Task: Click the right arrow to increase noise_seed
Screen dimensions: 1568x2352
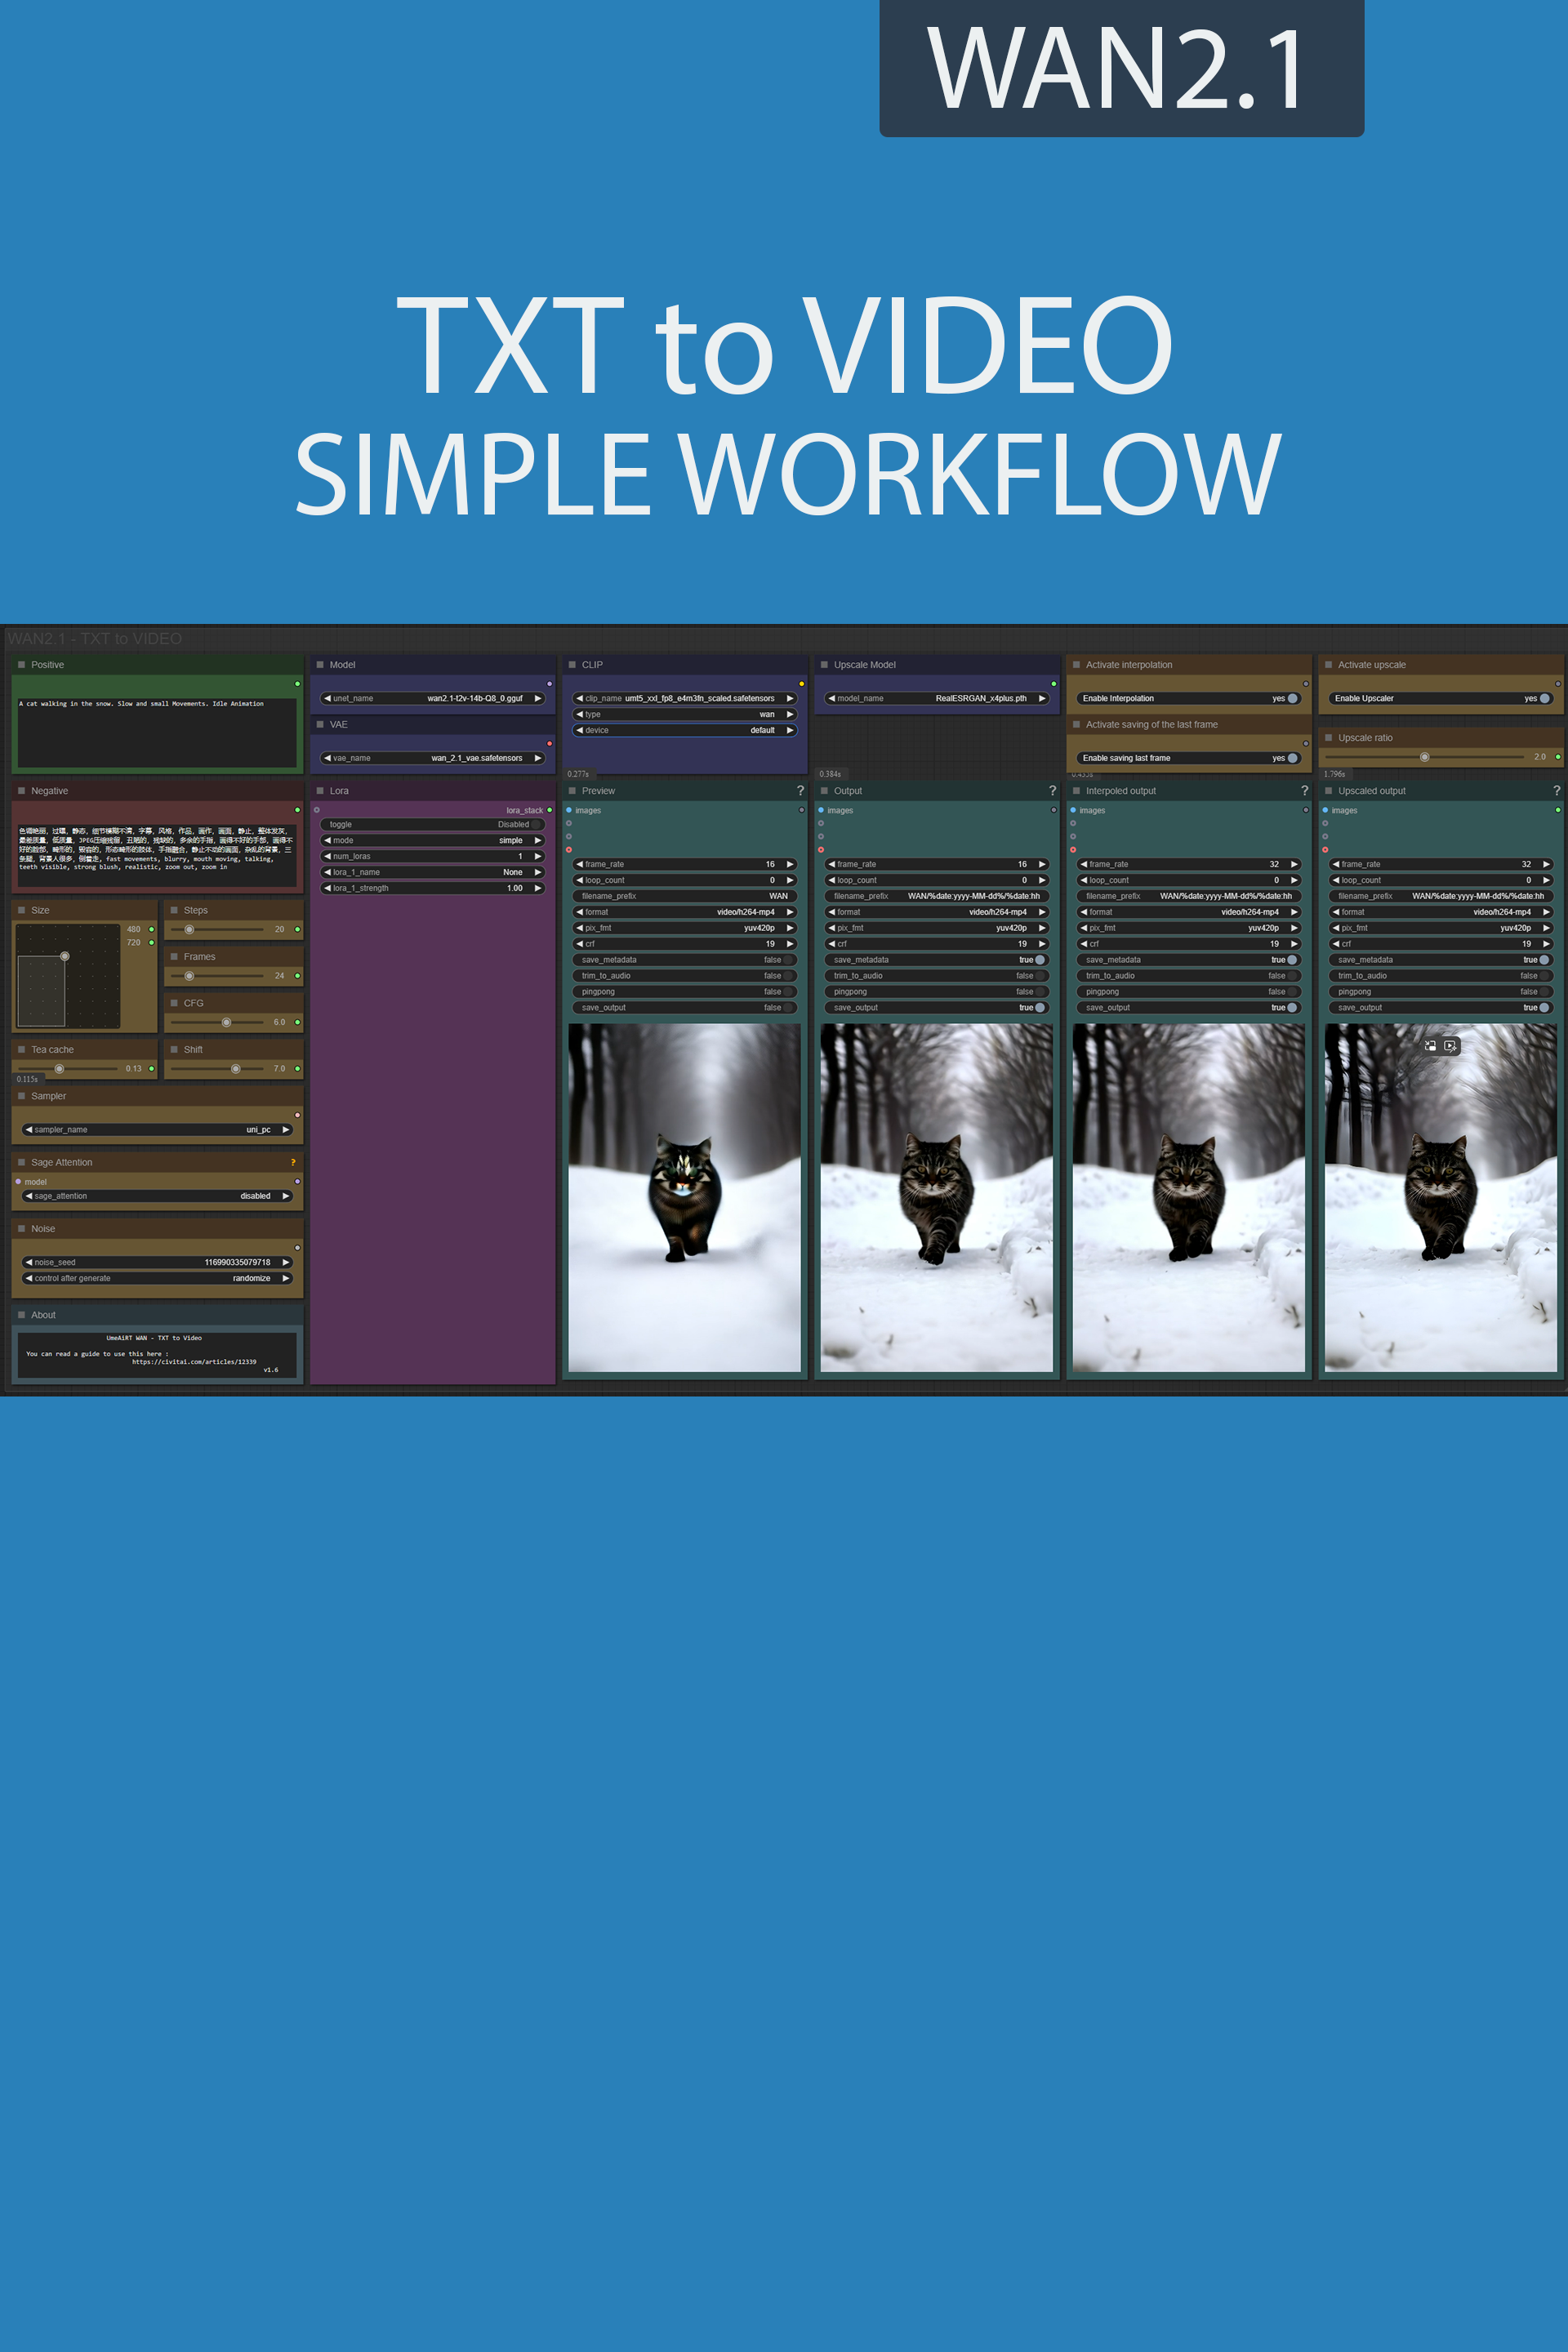Action: (286, 1263)
